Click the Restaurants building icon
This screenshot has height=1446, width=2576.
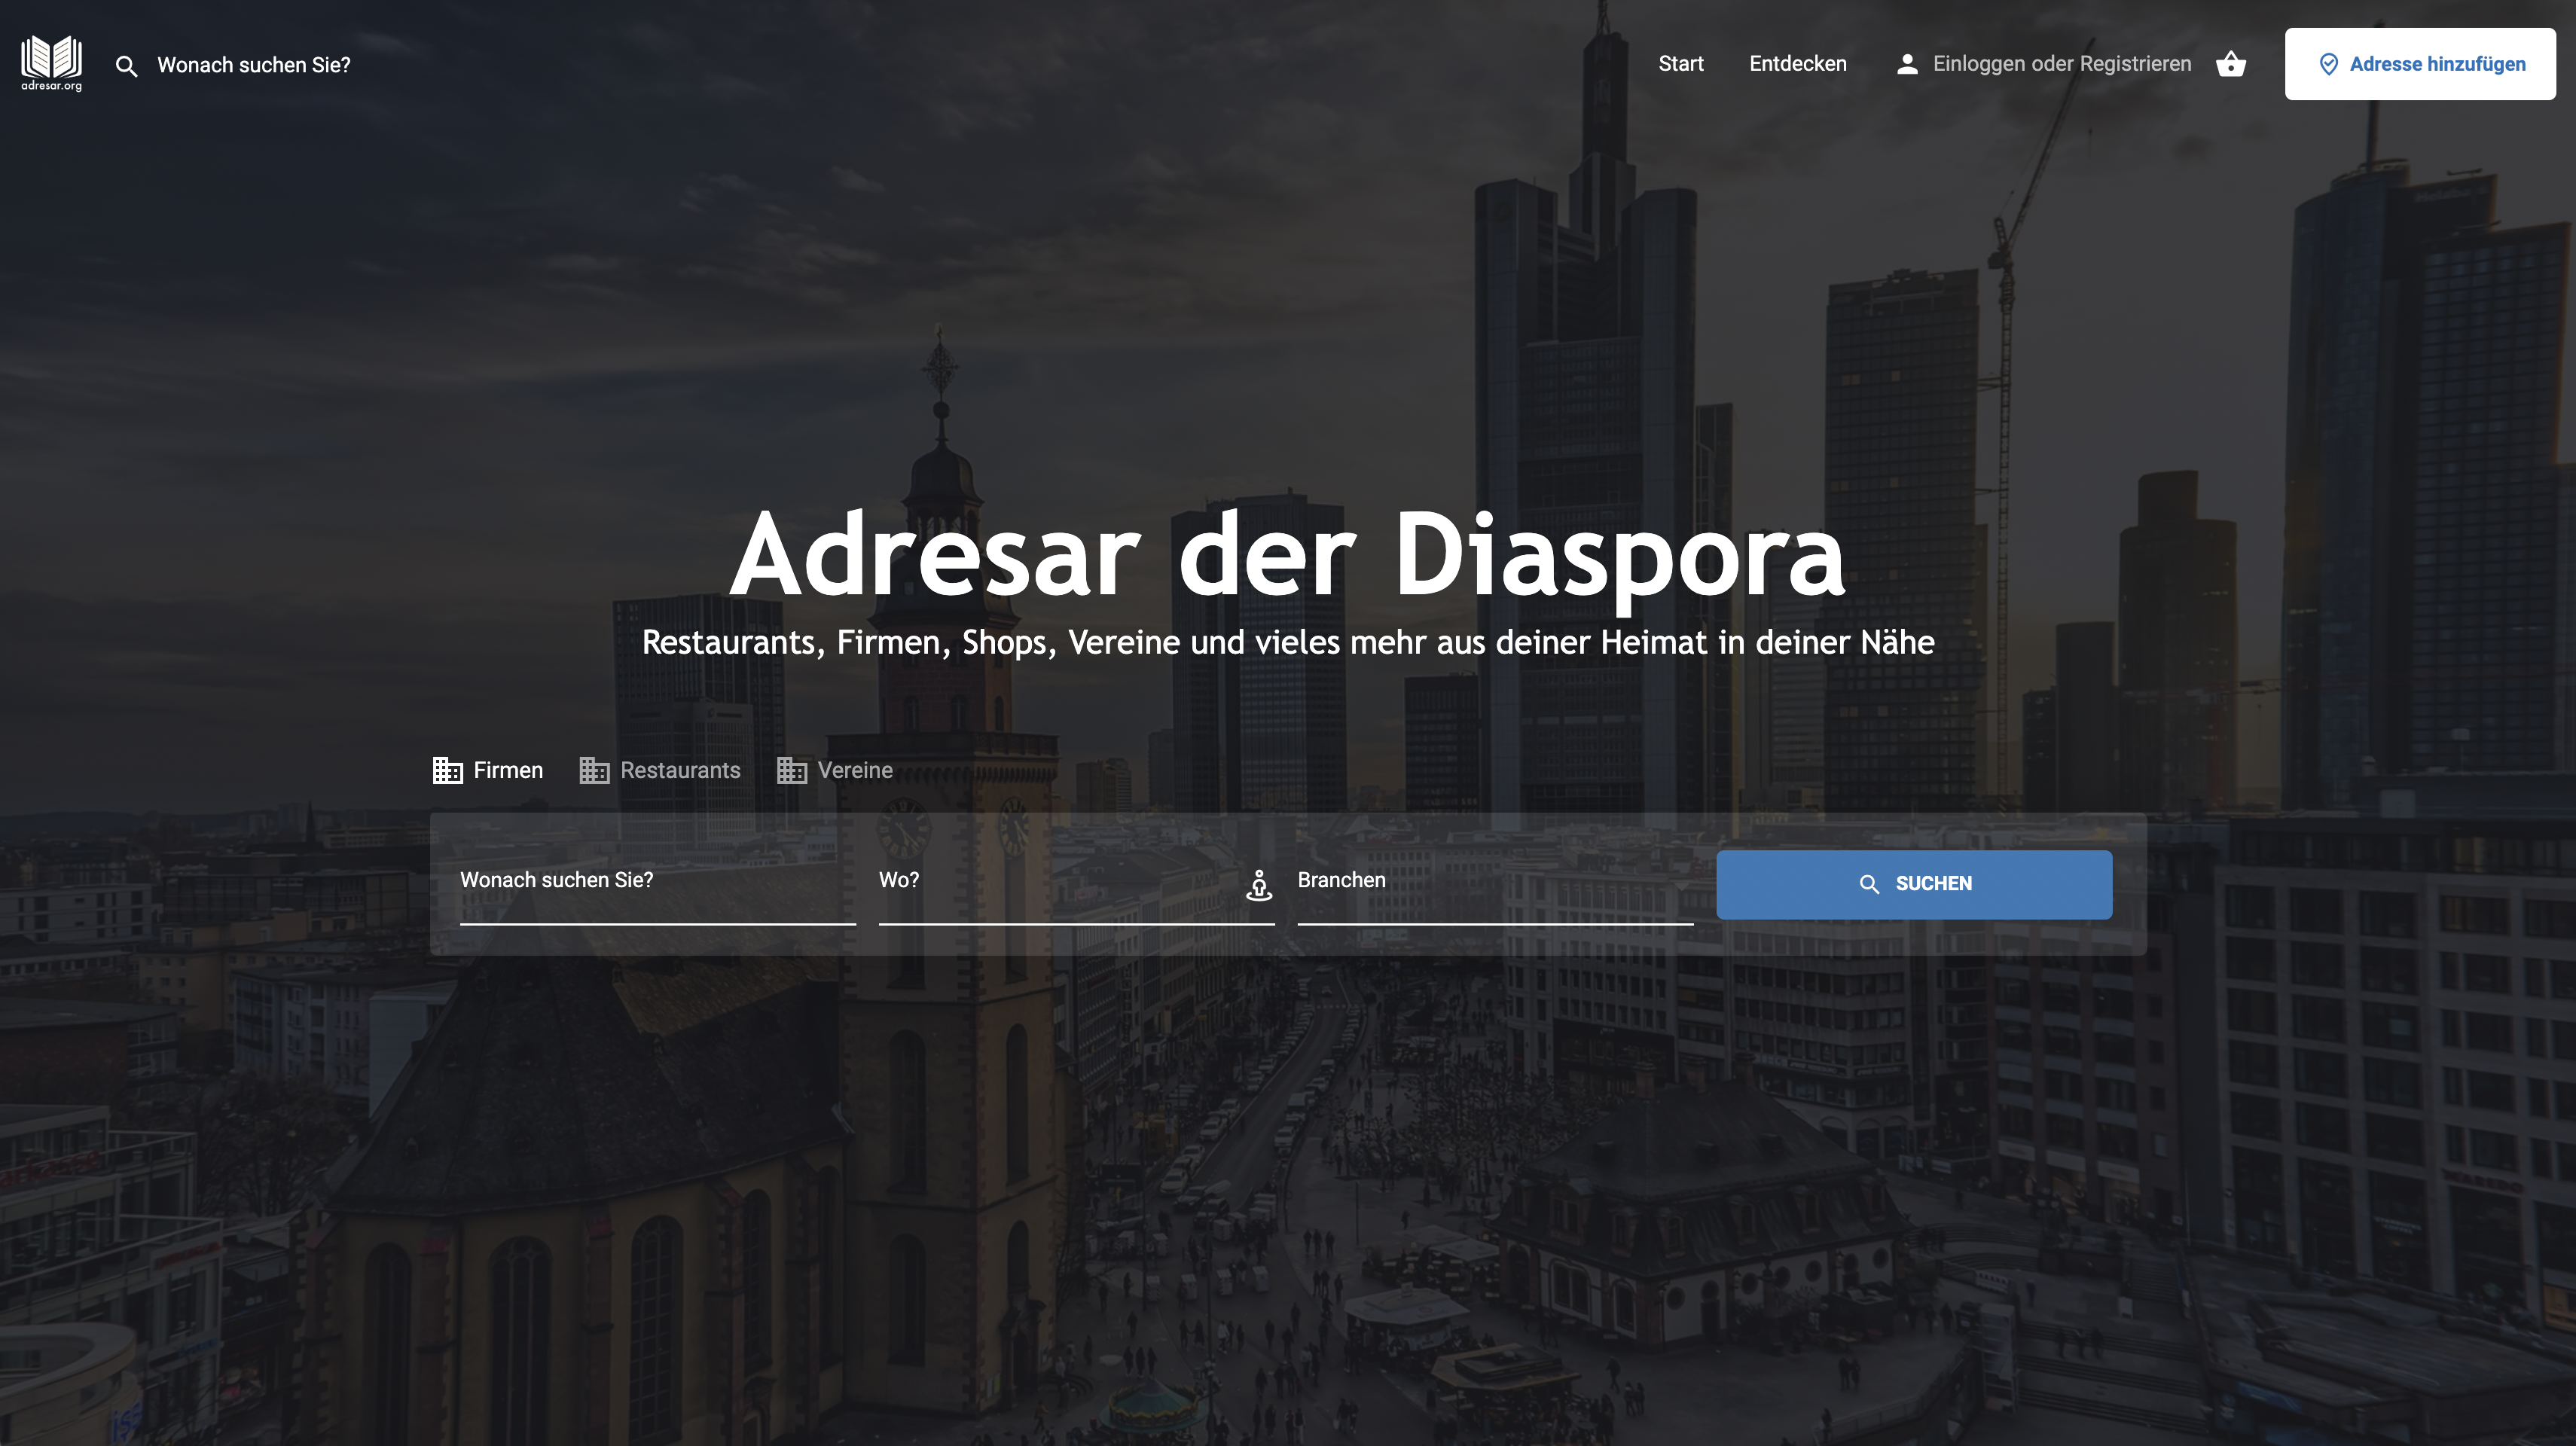(x=594, y=770)
